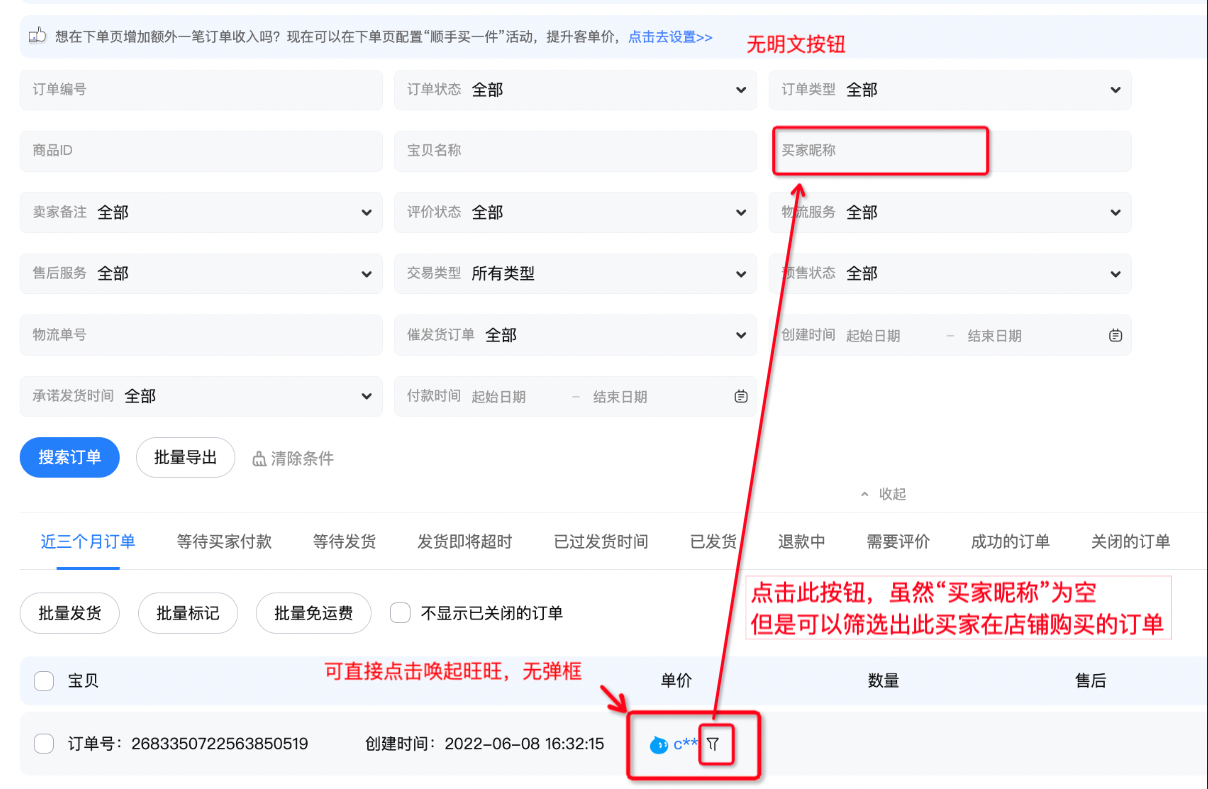This screenshot has width=1208, height=789.
Task: Switch to the 等待发货 tab
Action: [344, 542]
